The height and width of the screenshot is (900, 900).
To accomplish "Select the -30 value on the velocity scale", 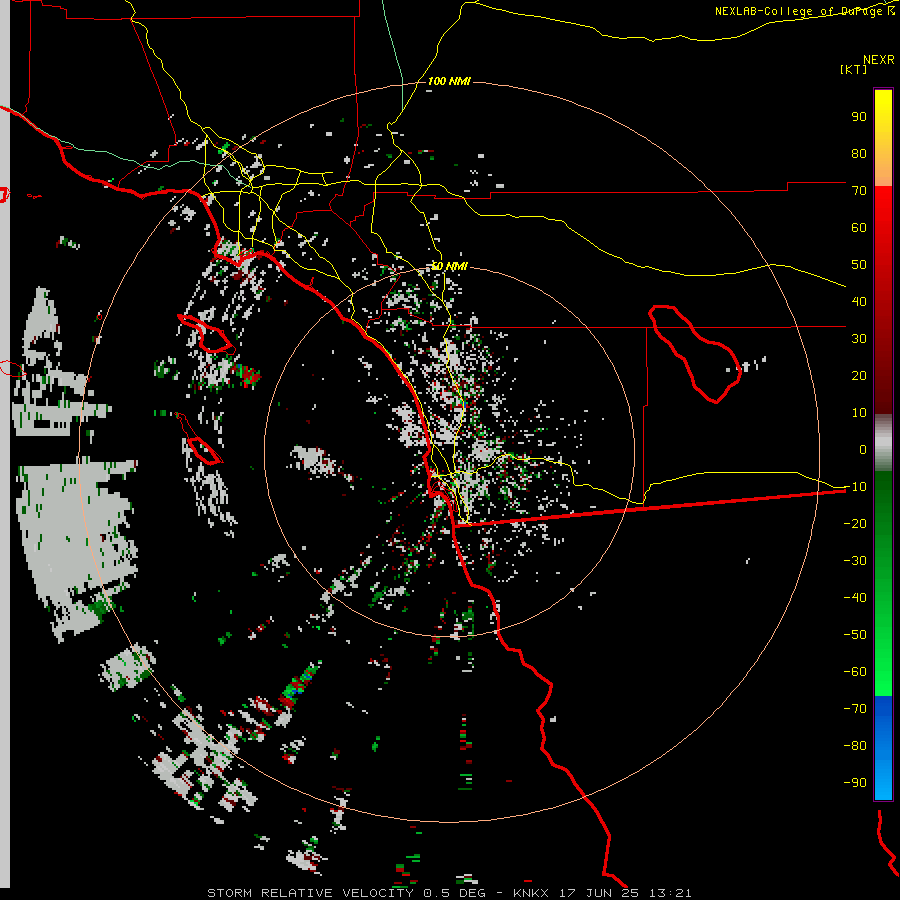I will pos(855,561).
